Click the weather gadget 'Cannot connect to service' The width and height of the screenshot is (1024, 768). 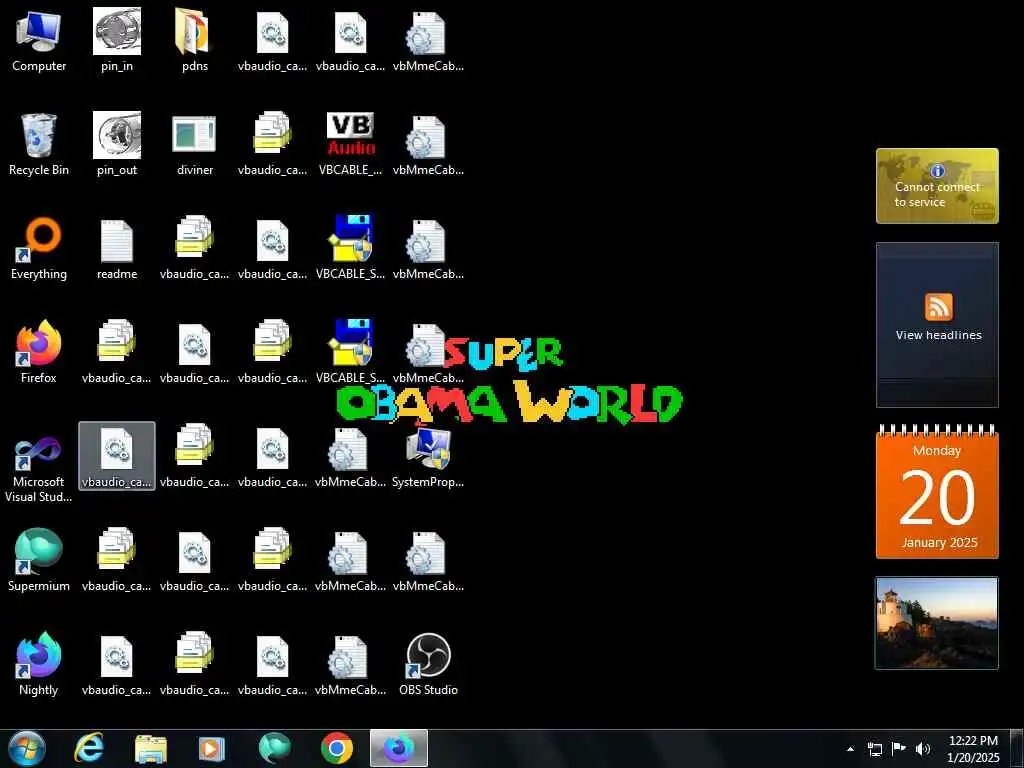click(x=937, y=186)
